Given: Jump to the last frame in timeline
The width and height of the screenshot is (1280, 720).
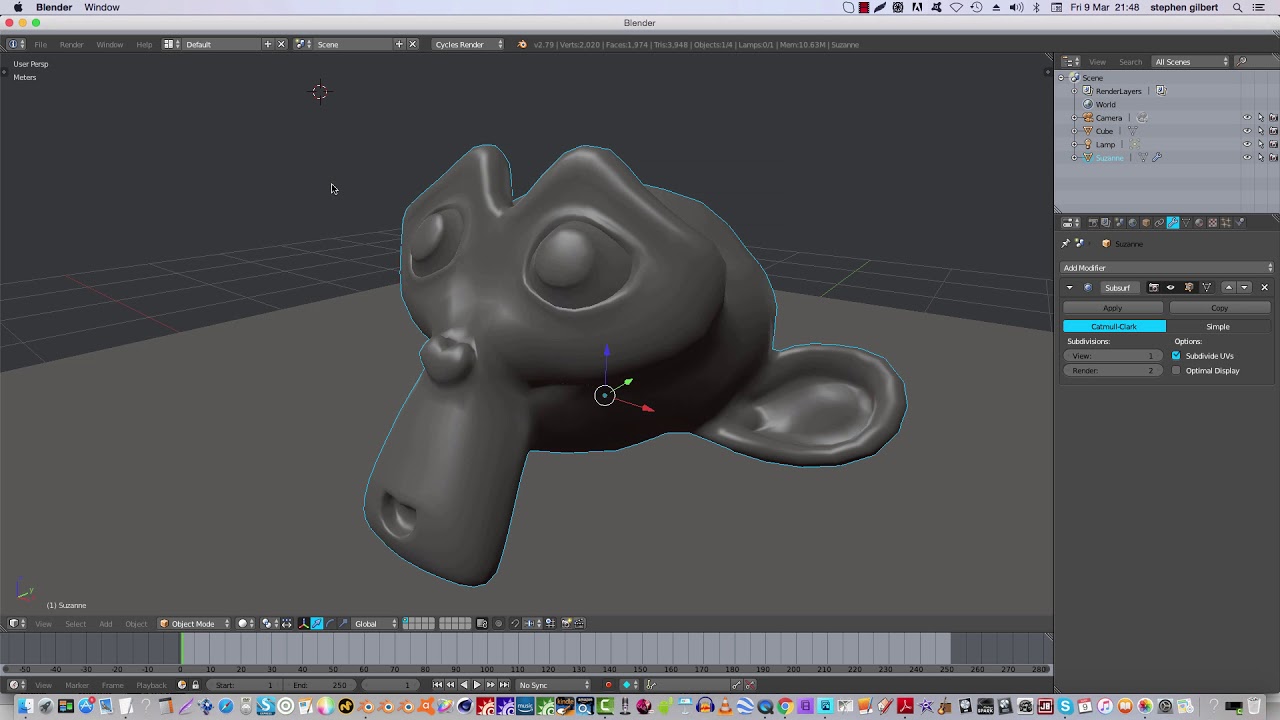Looking at the screenshot, I should (x=504, y=685).
